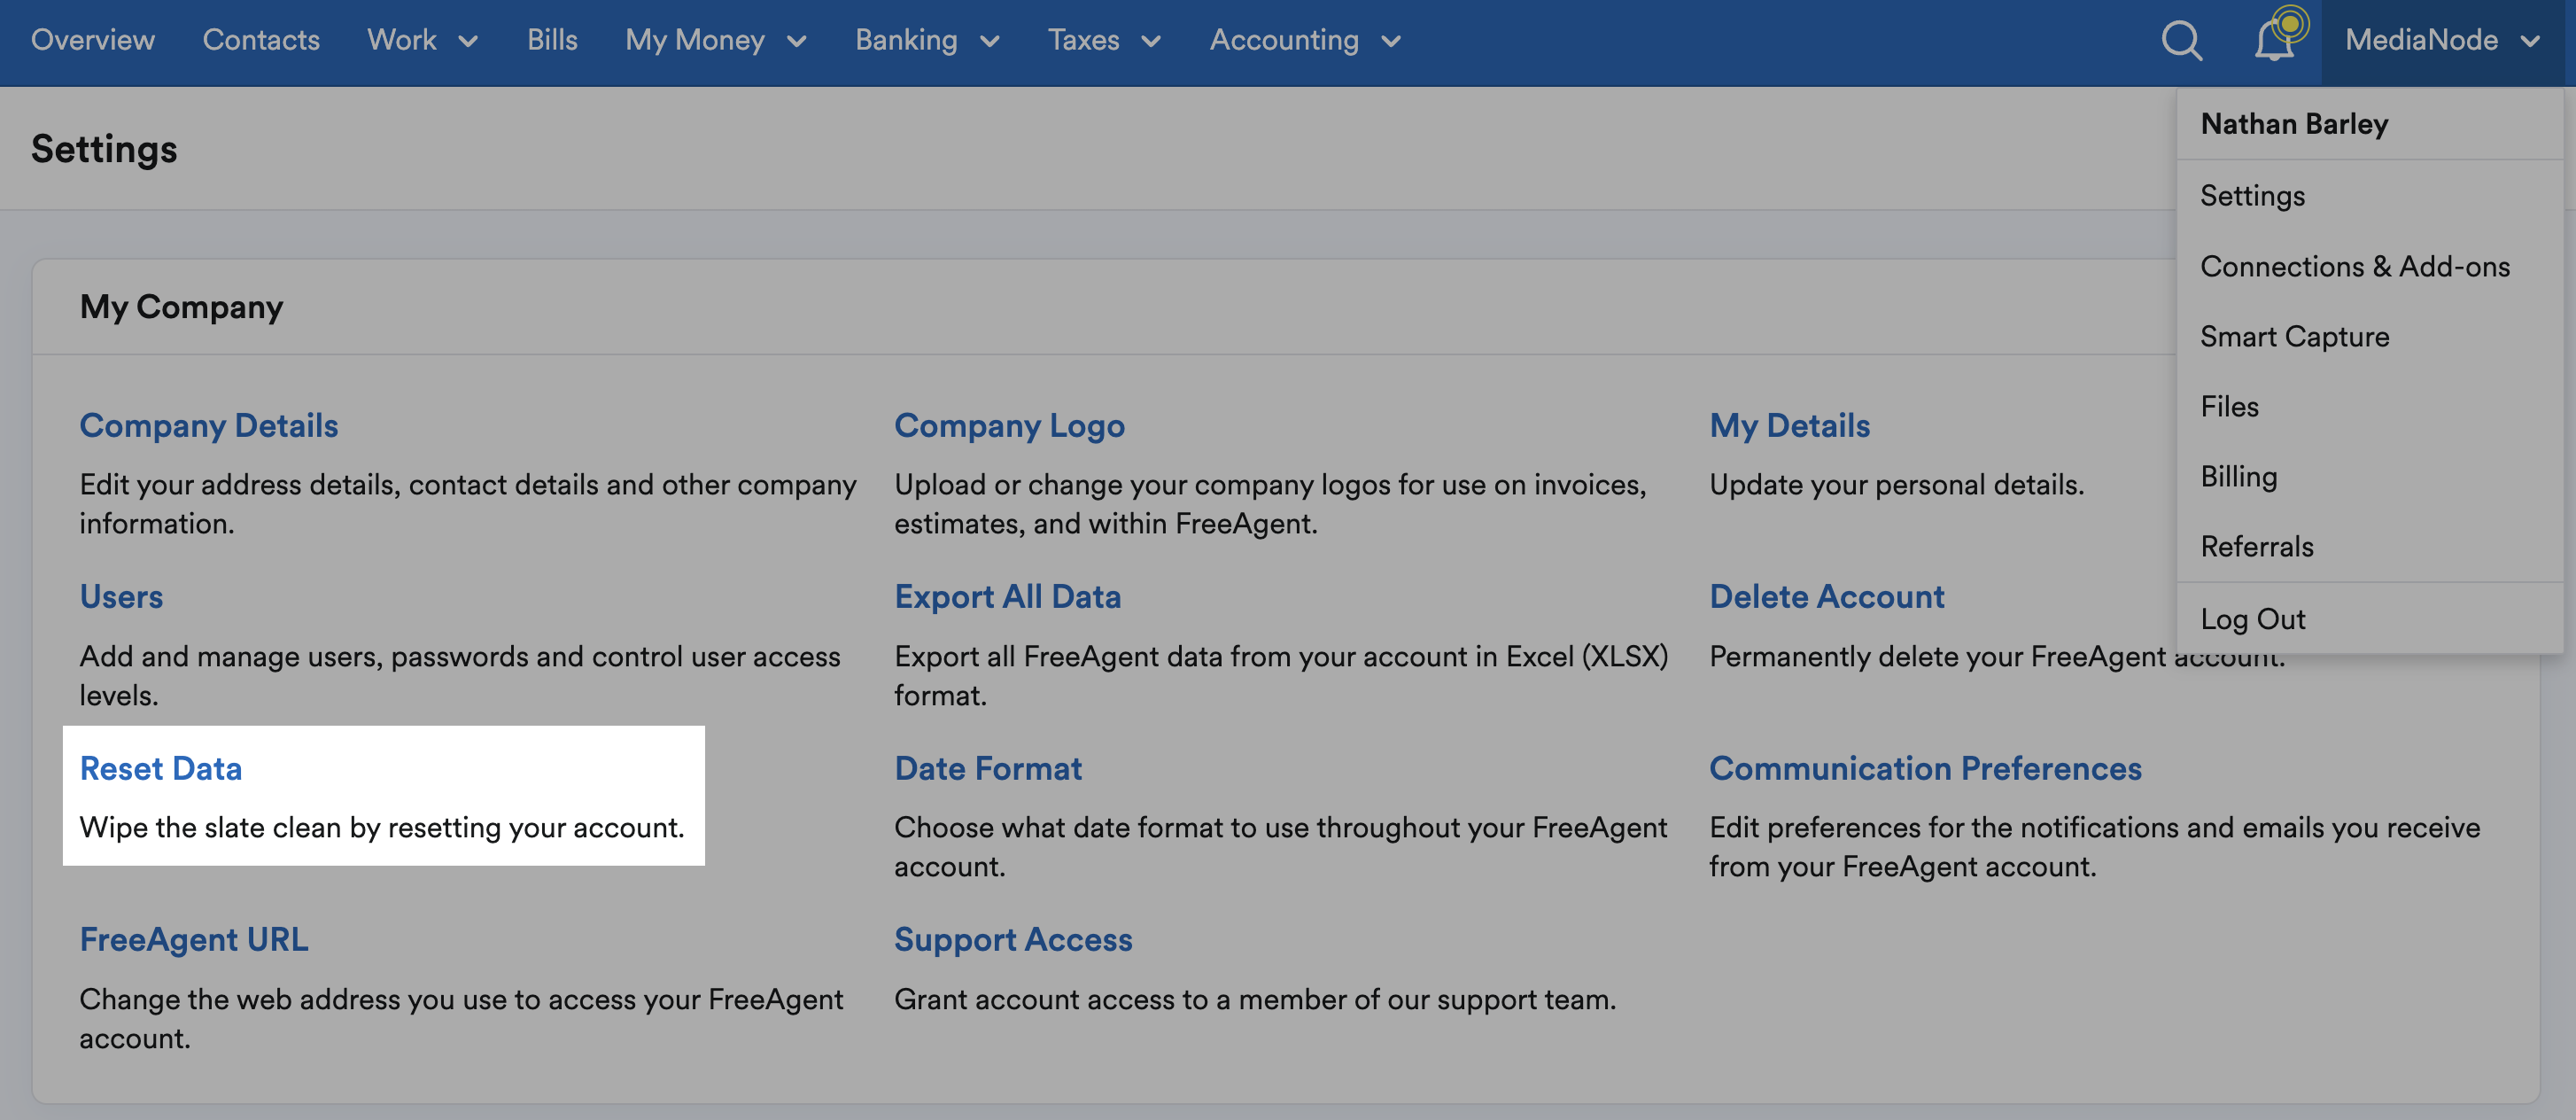The width and height of the screenshot is (2576, 1120).
Task: Click "Grant account access" description text
Action: (1255, 1000)
